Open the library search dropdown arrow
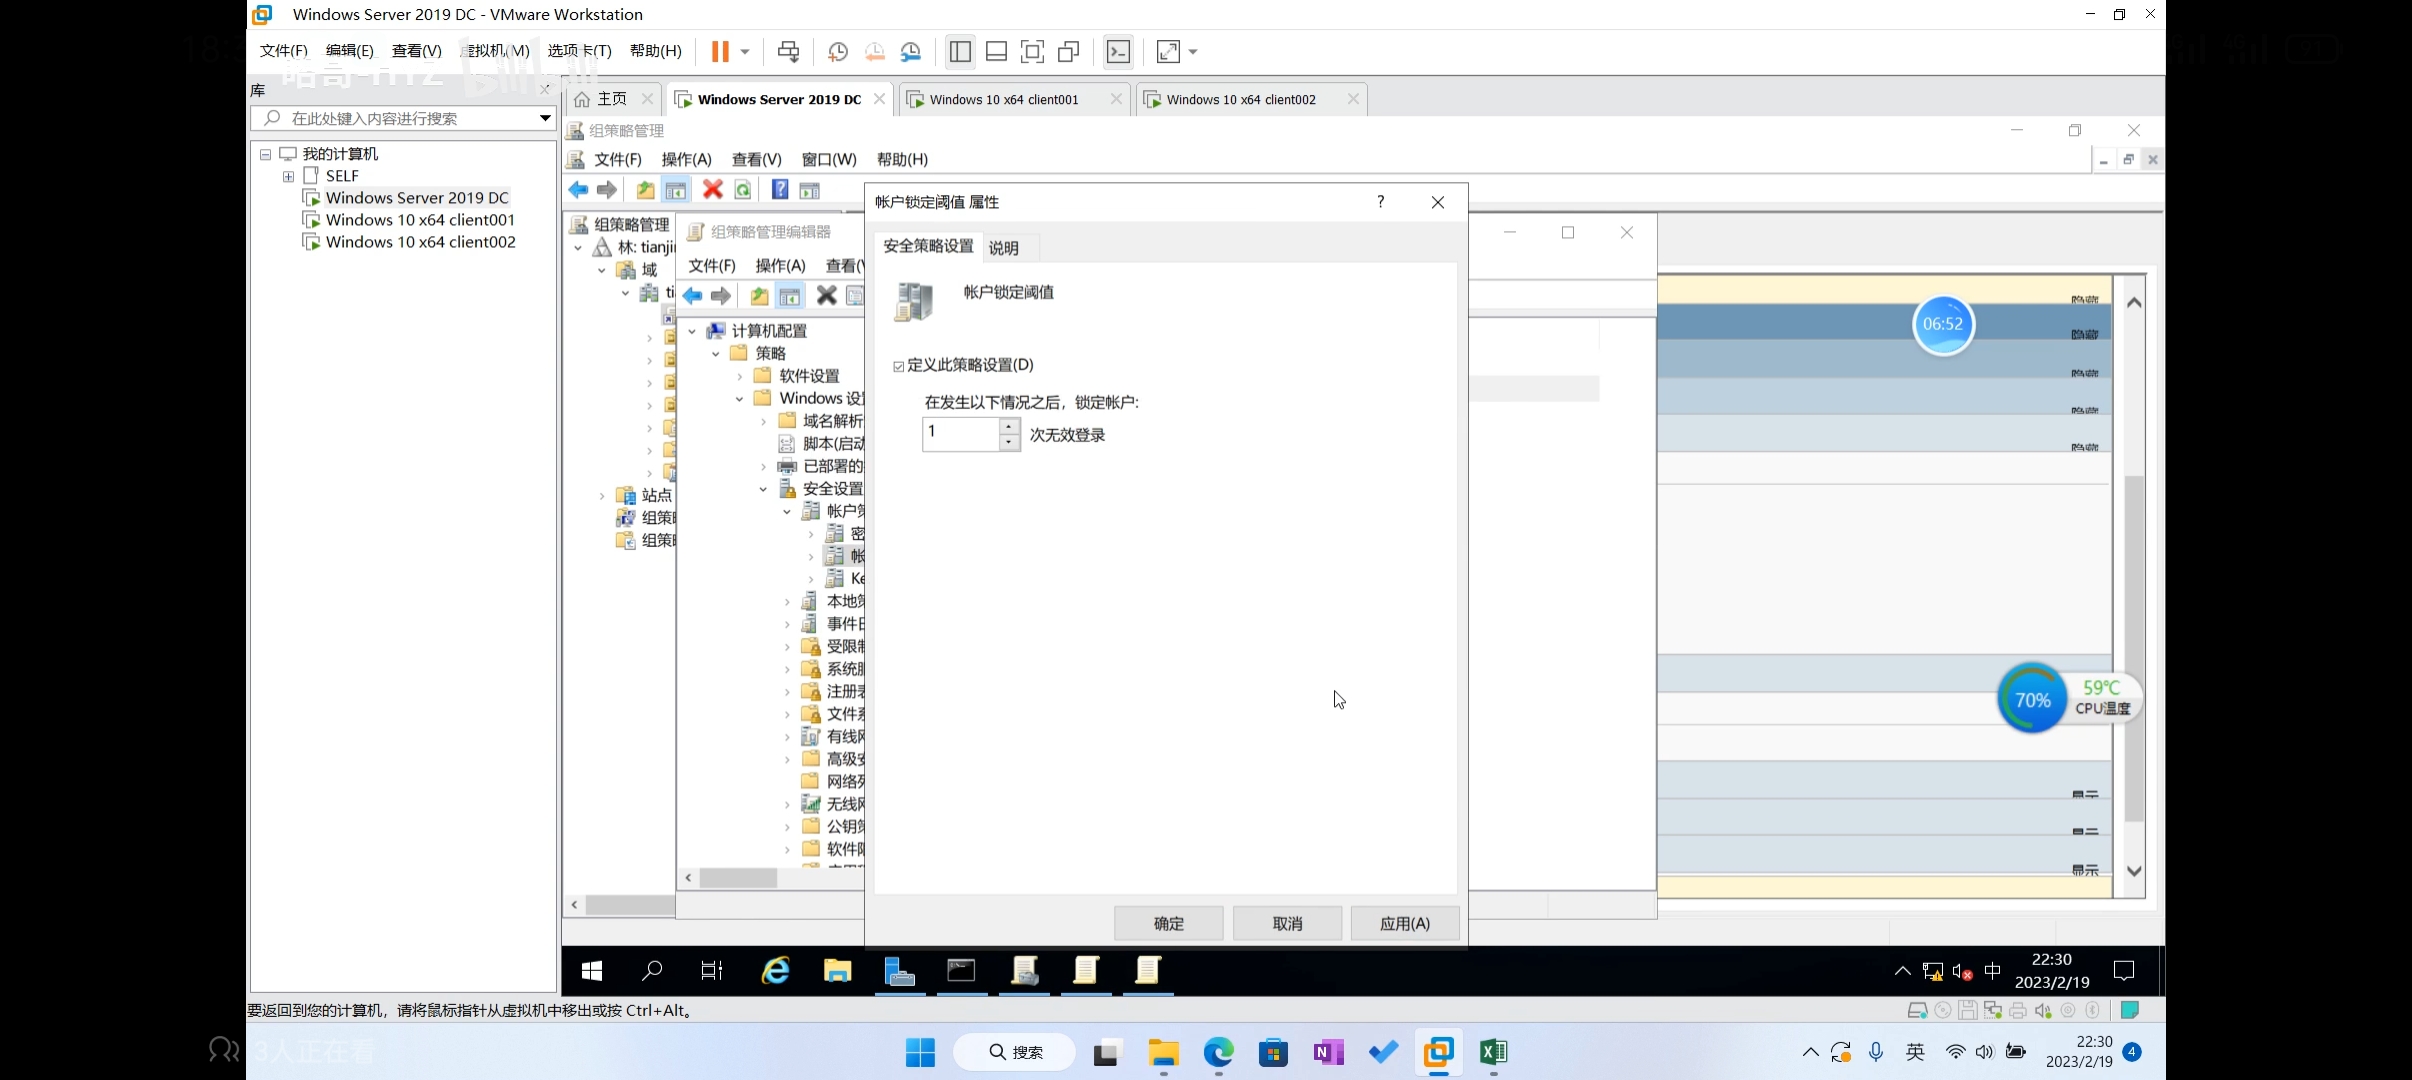 (x=545, y=118)
